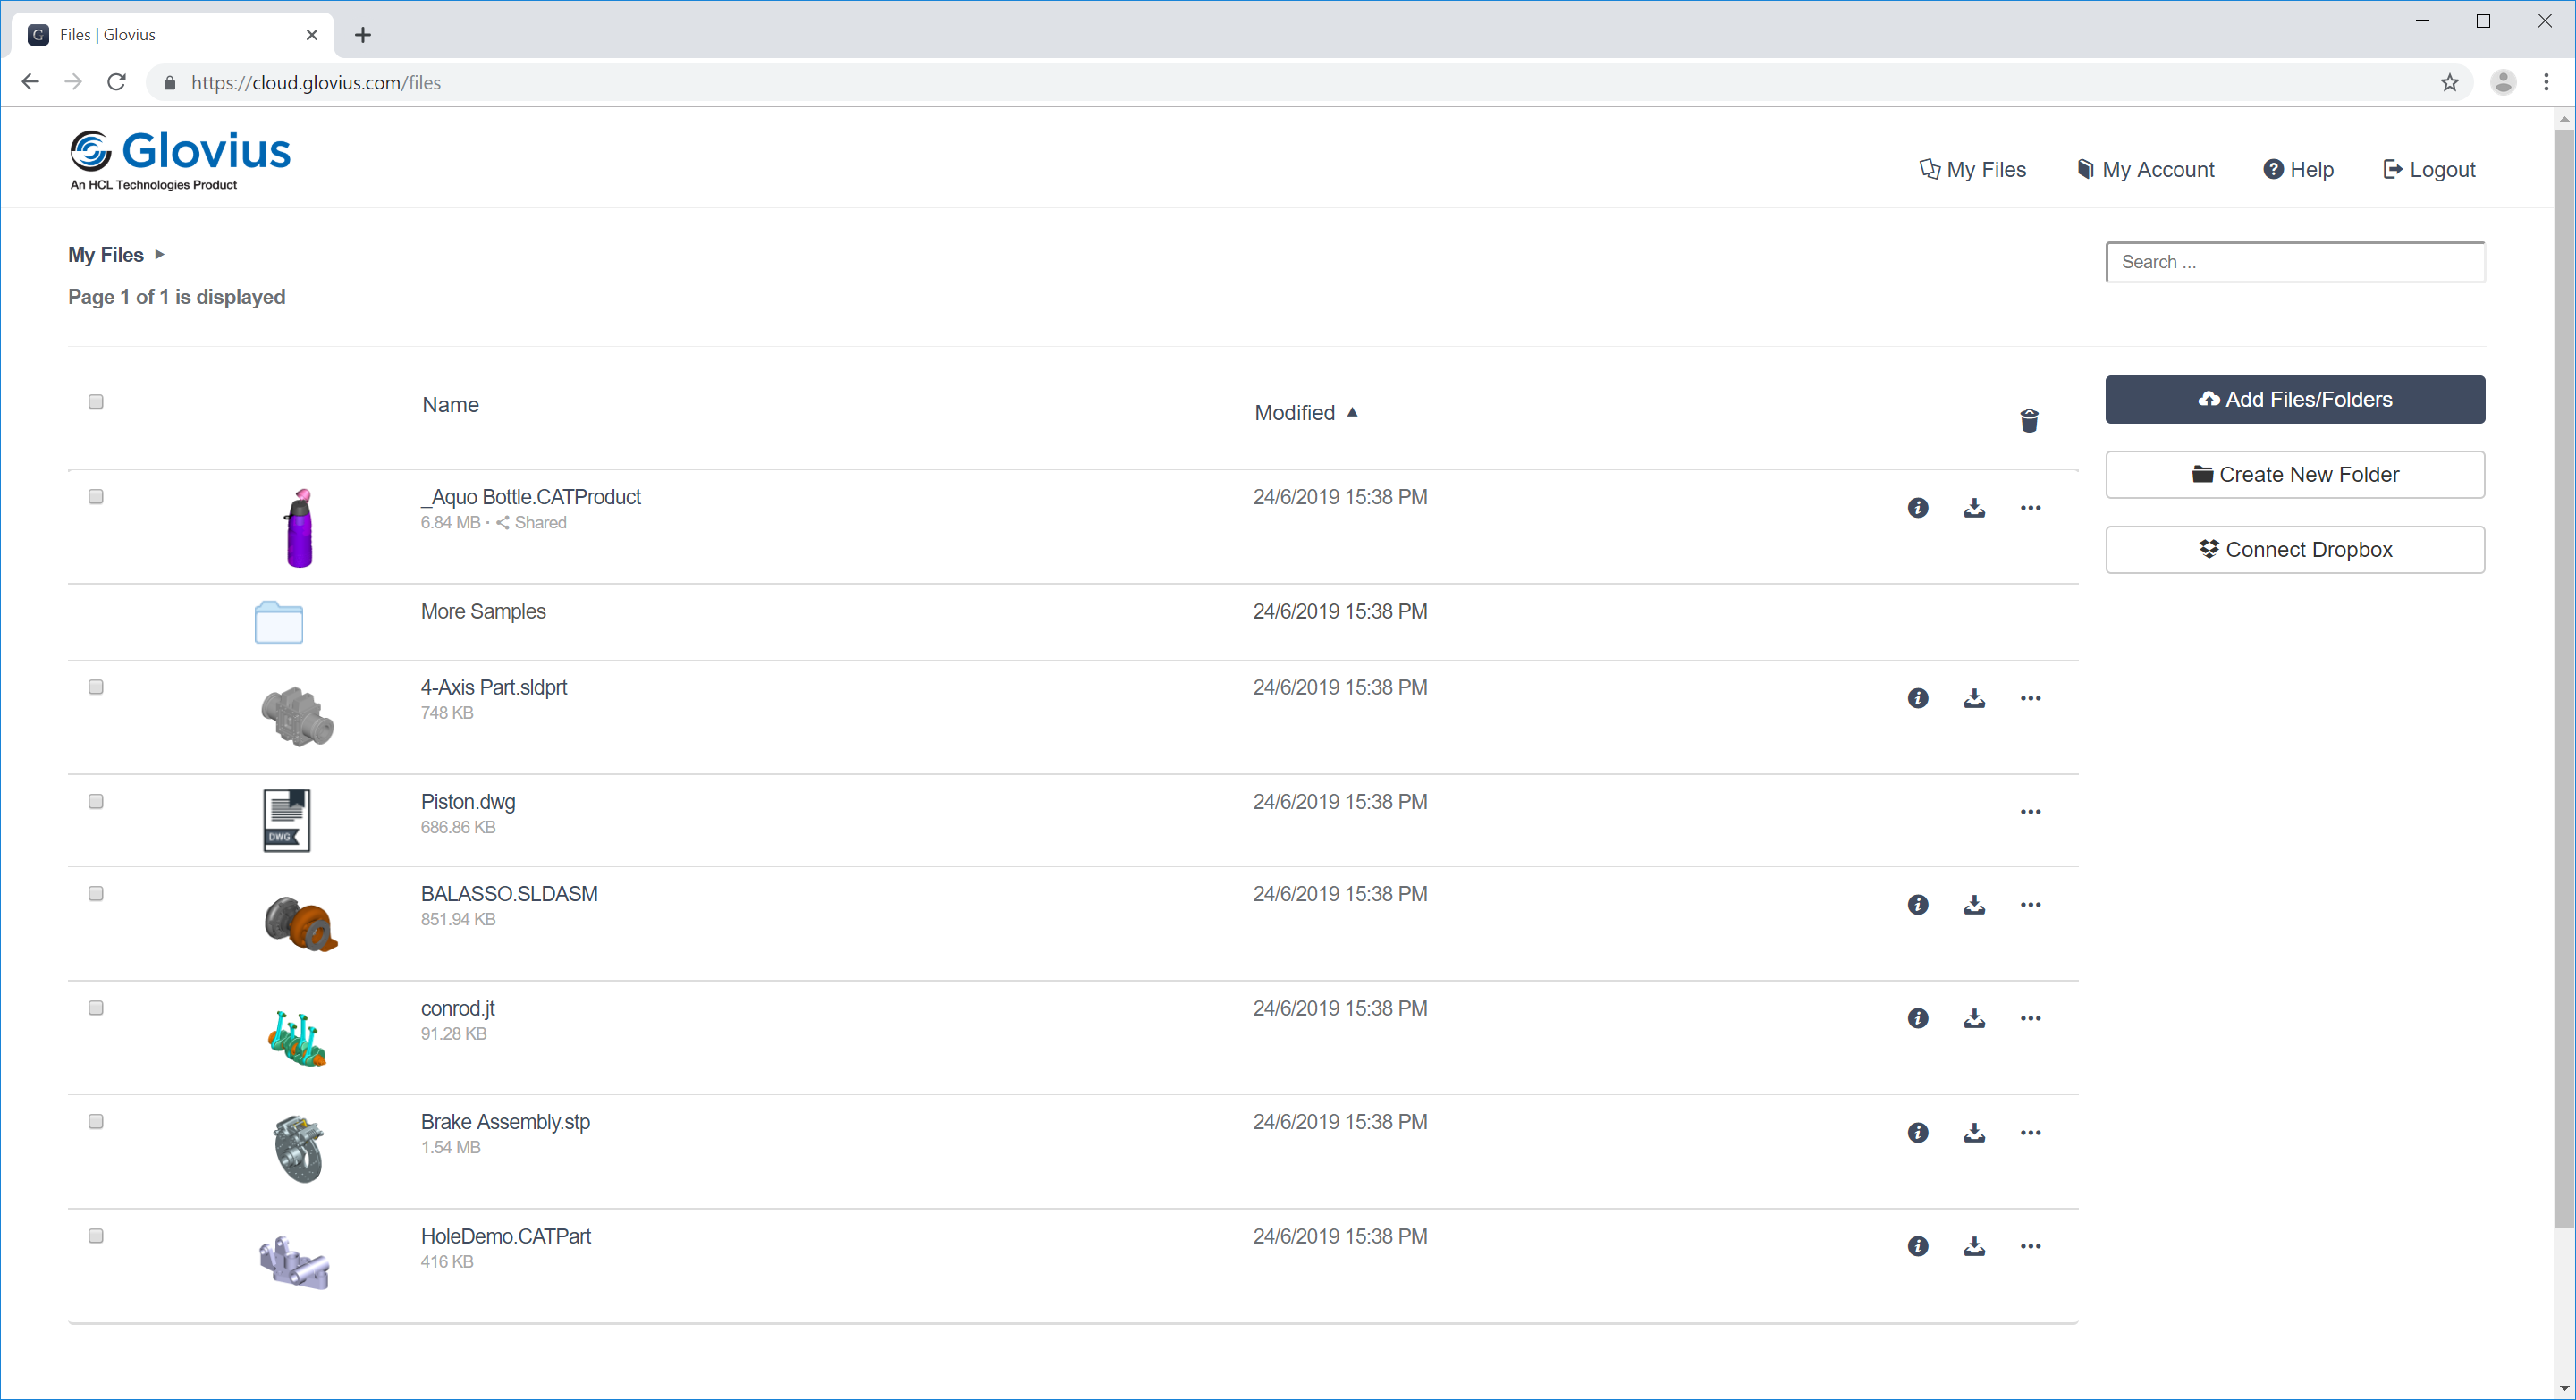
Task: Check the box for Piston.dwg
Action: click(x=96, y=801)
